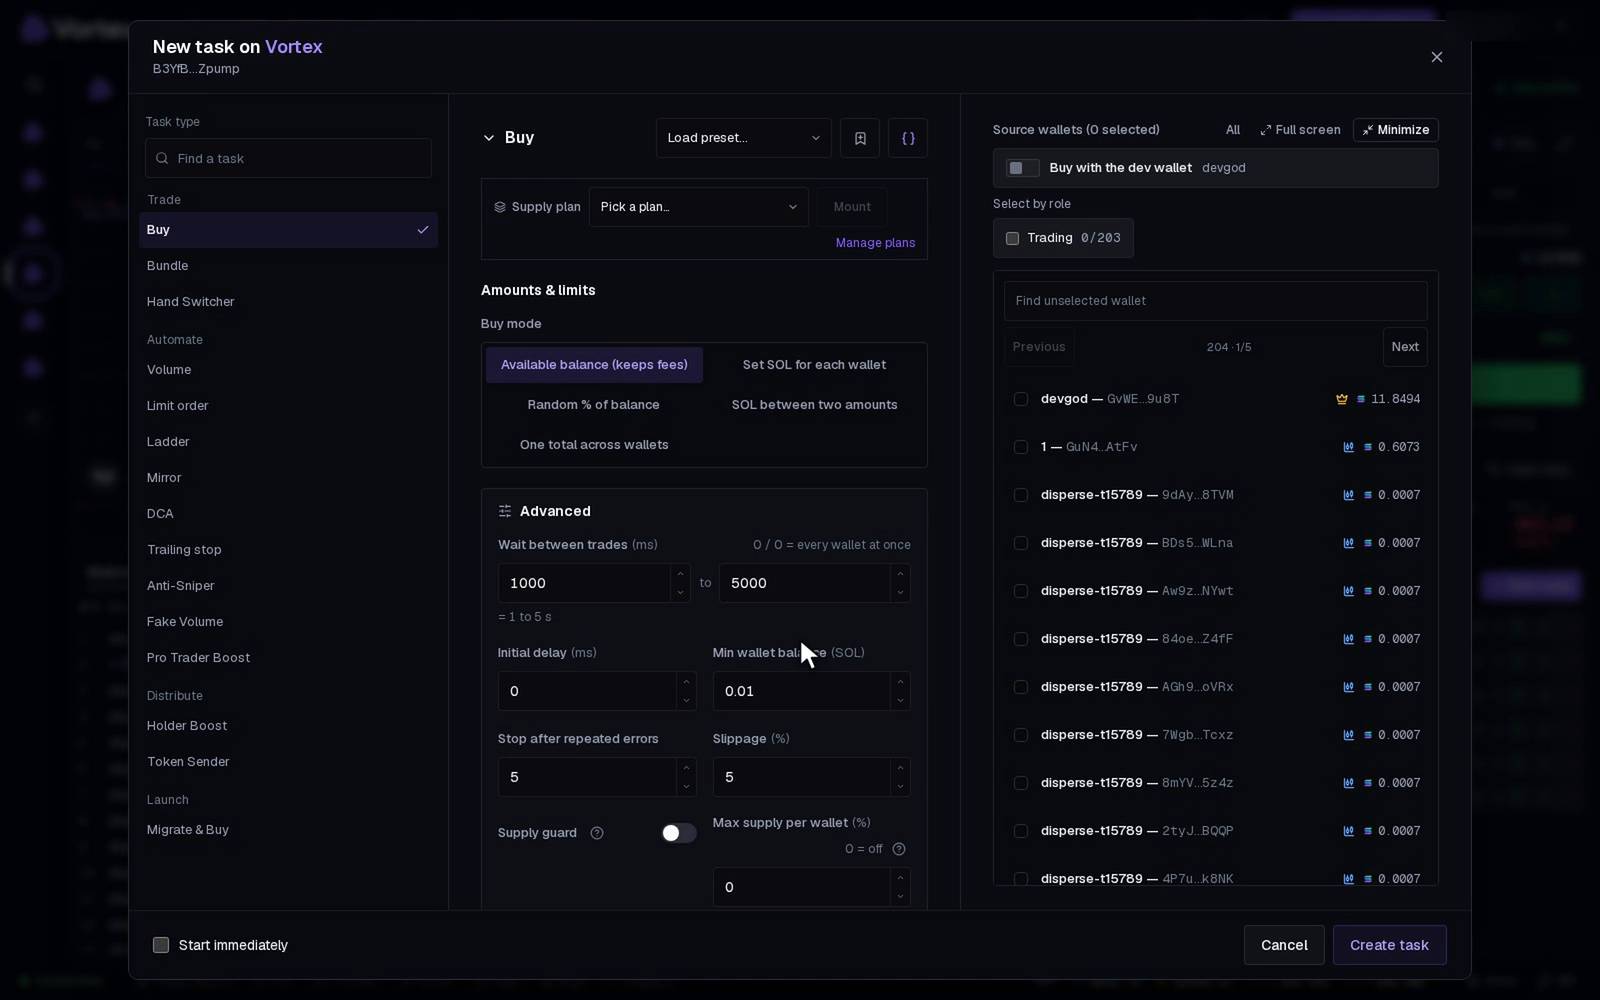
Task: Click the Supply plan layers icon
Action: click(500, 207)
